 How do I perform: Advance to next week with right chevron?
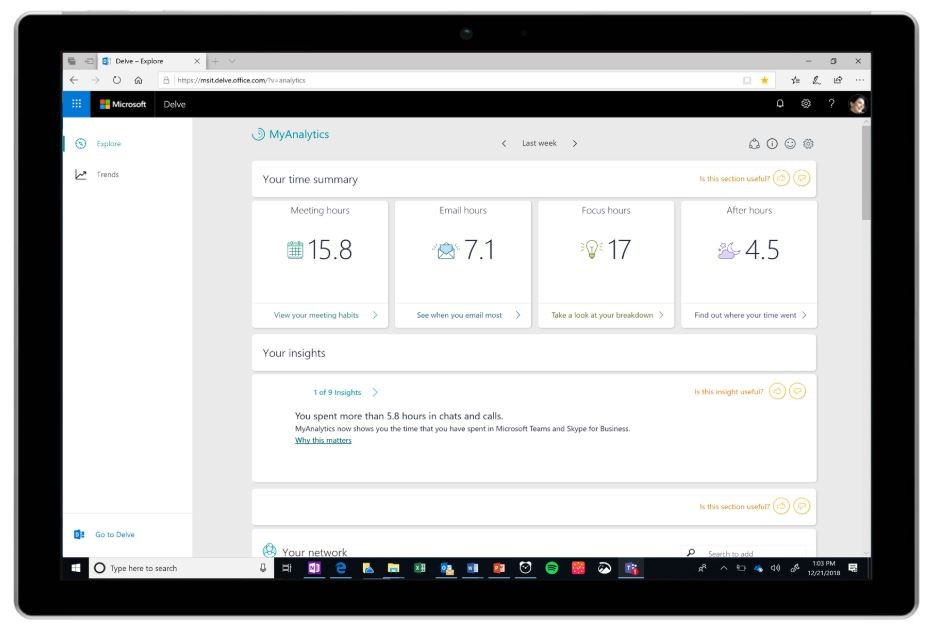(x=574, y=143)
